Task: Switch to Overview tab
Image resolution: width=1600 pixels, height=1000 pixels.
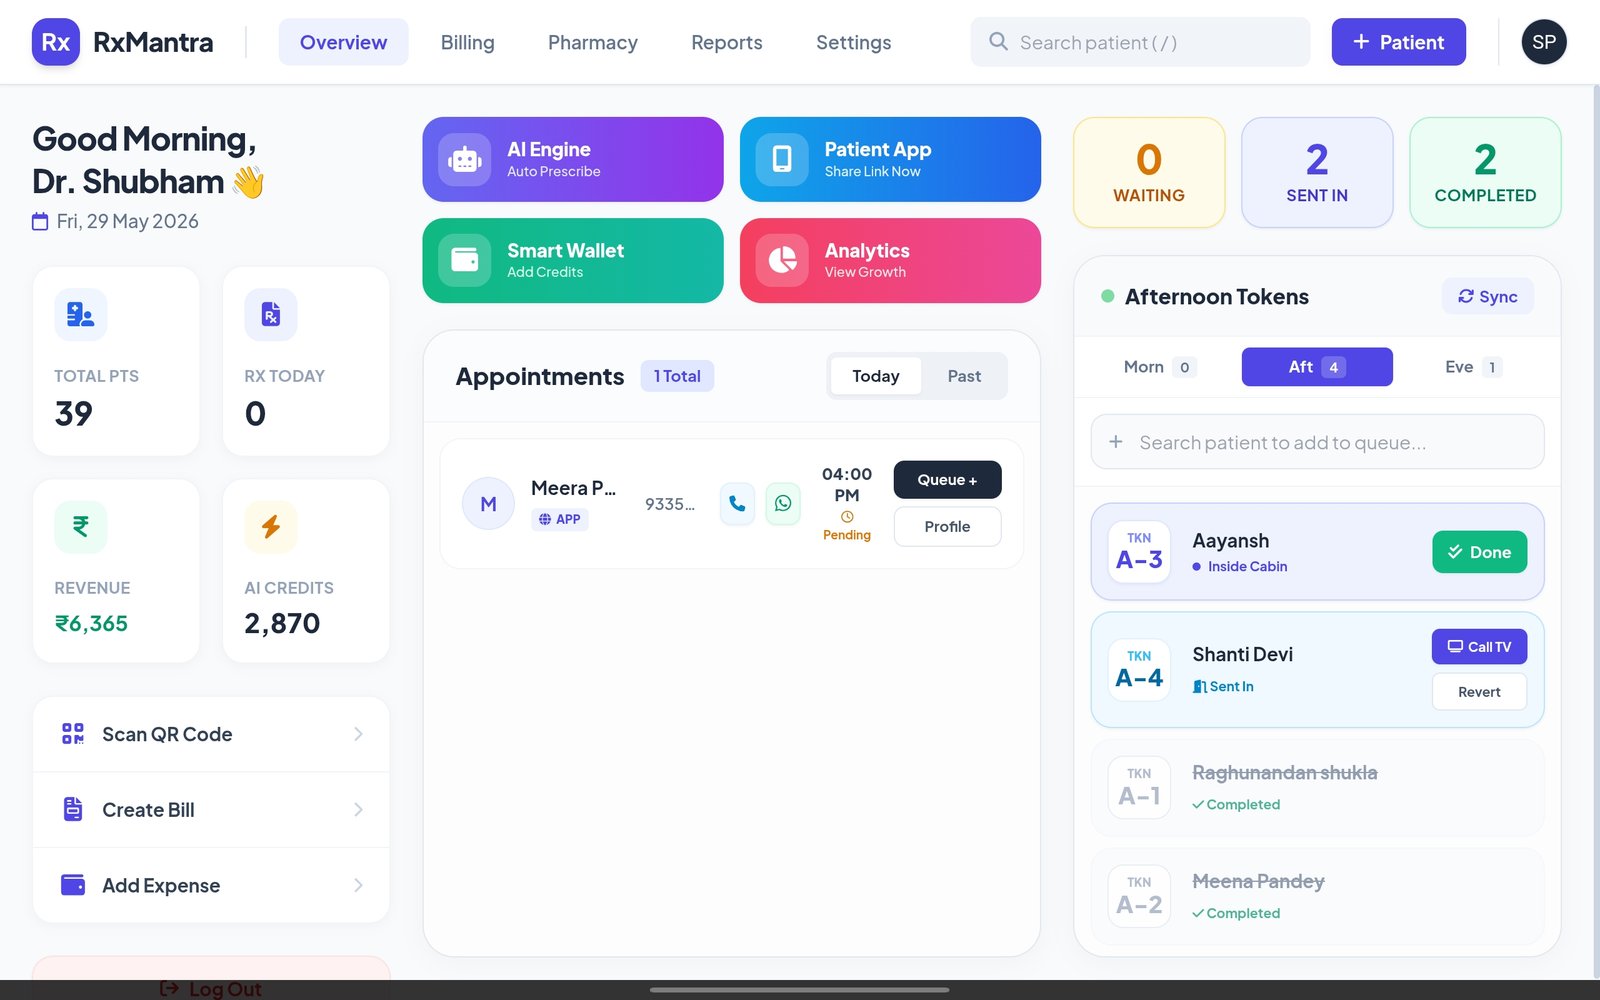Action: tap(343, 42)
